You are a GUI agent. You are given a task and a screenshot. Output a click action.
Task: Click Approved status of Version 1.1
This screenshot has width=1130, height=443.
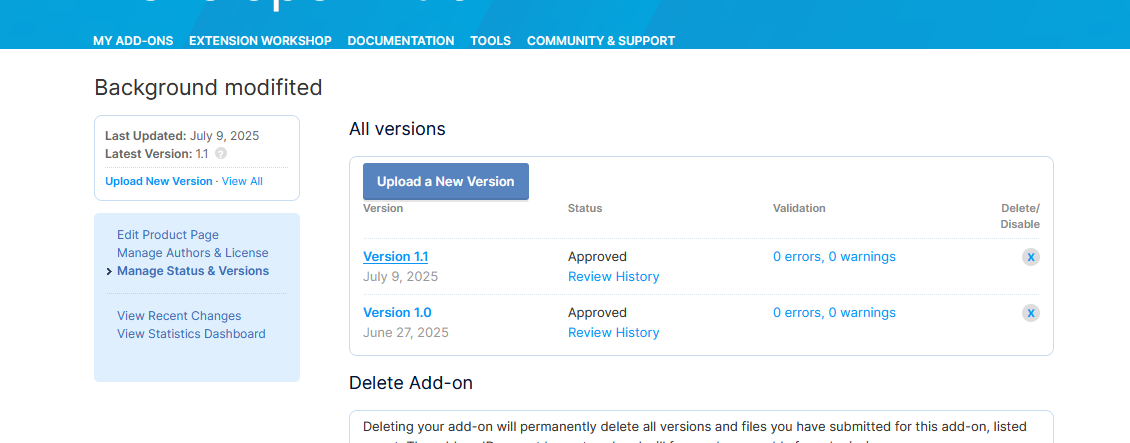[x=597, y=256]
